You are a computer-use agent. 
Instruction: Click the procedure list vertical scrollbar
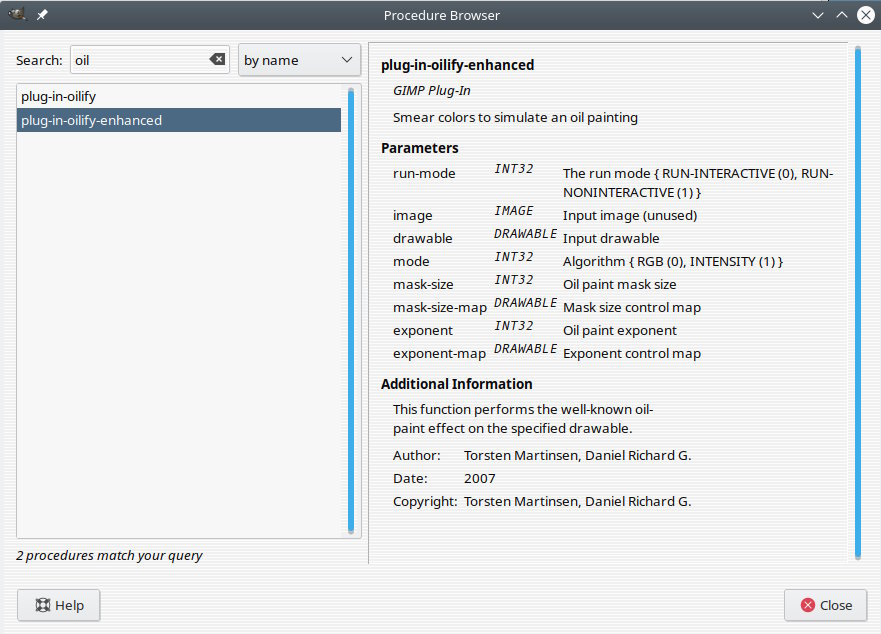tap(351, 311)
